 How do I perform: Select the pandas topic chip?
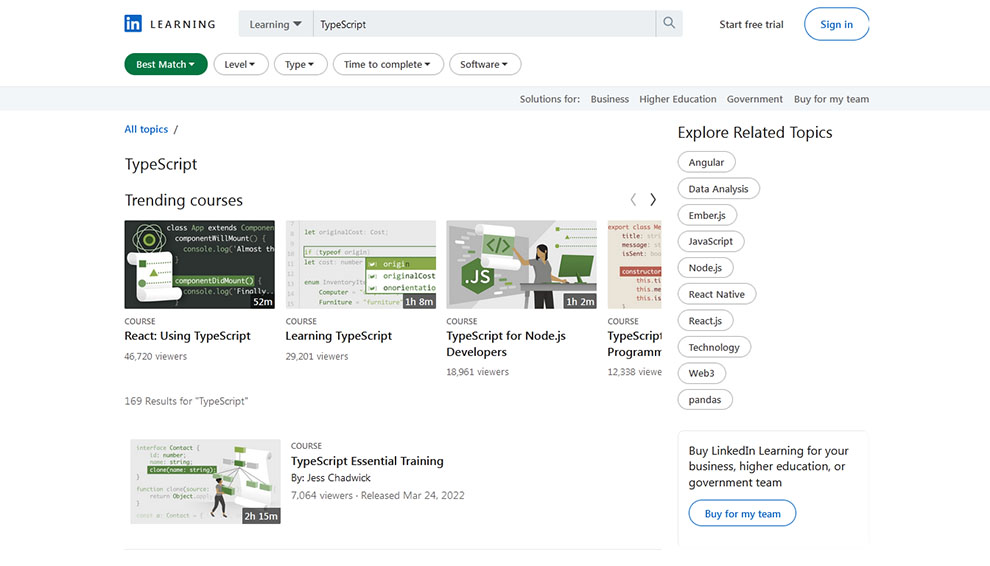point(705,400)
